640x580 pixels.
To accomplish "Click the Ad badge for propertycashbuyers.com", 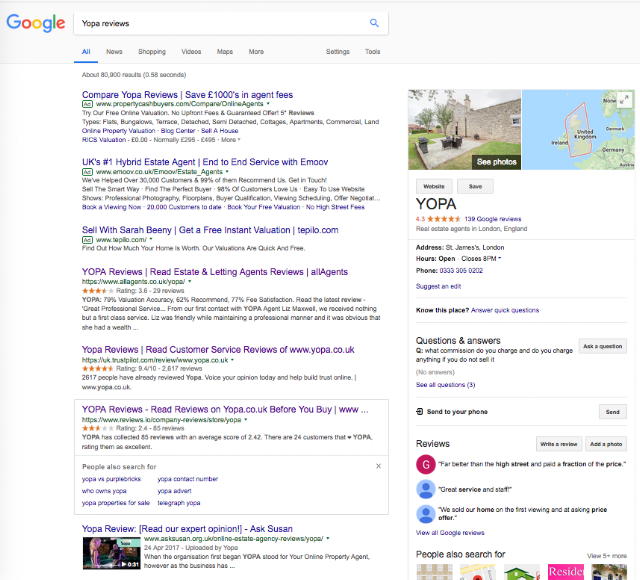I will pyautogui.click(x=87, y=104).
